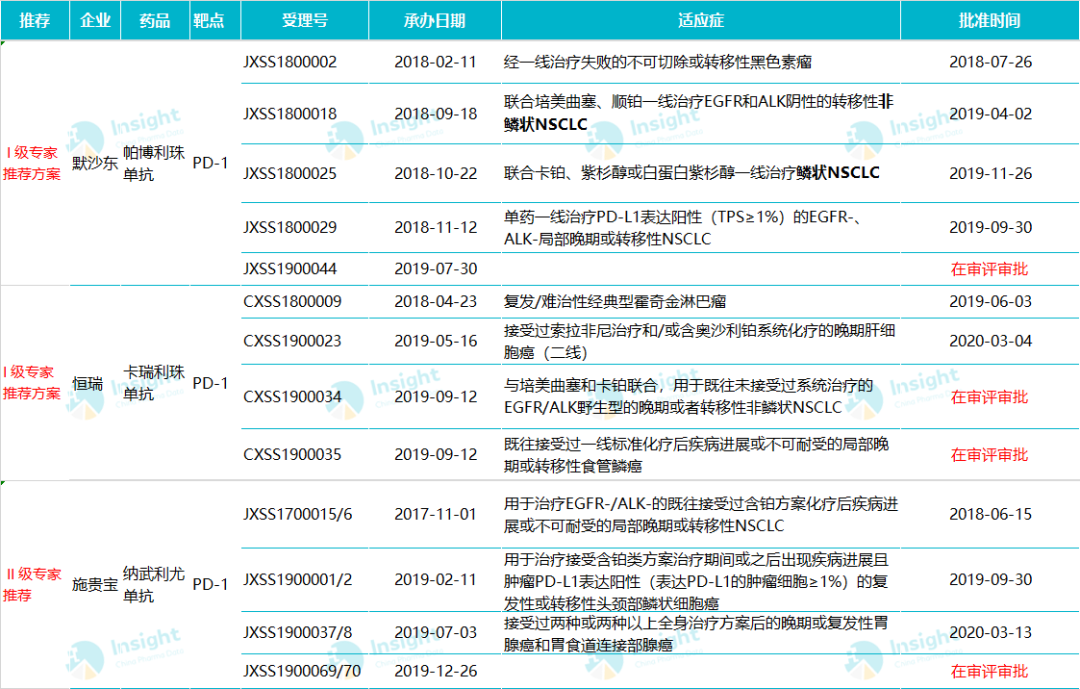Viewport: 1080px width, 689px height.
Task: Select approval date 2019-04-02
Action: tap(990, 114)
